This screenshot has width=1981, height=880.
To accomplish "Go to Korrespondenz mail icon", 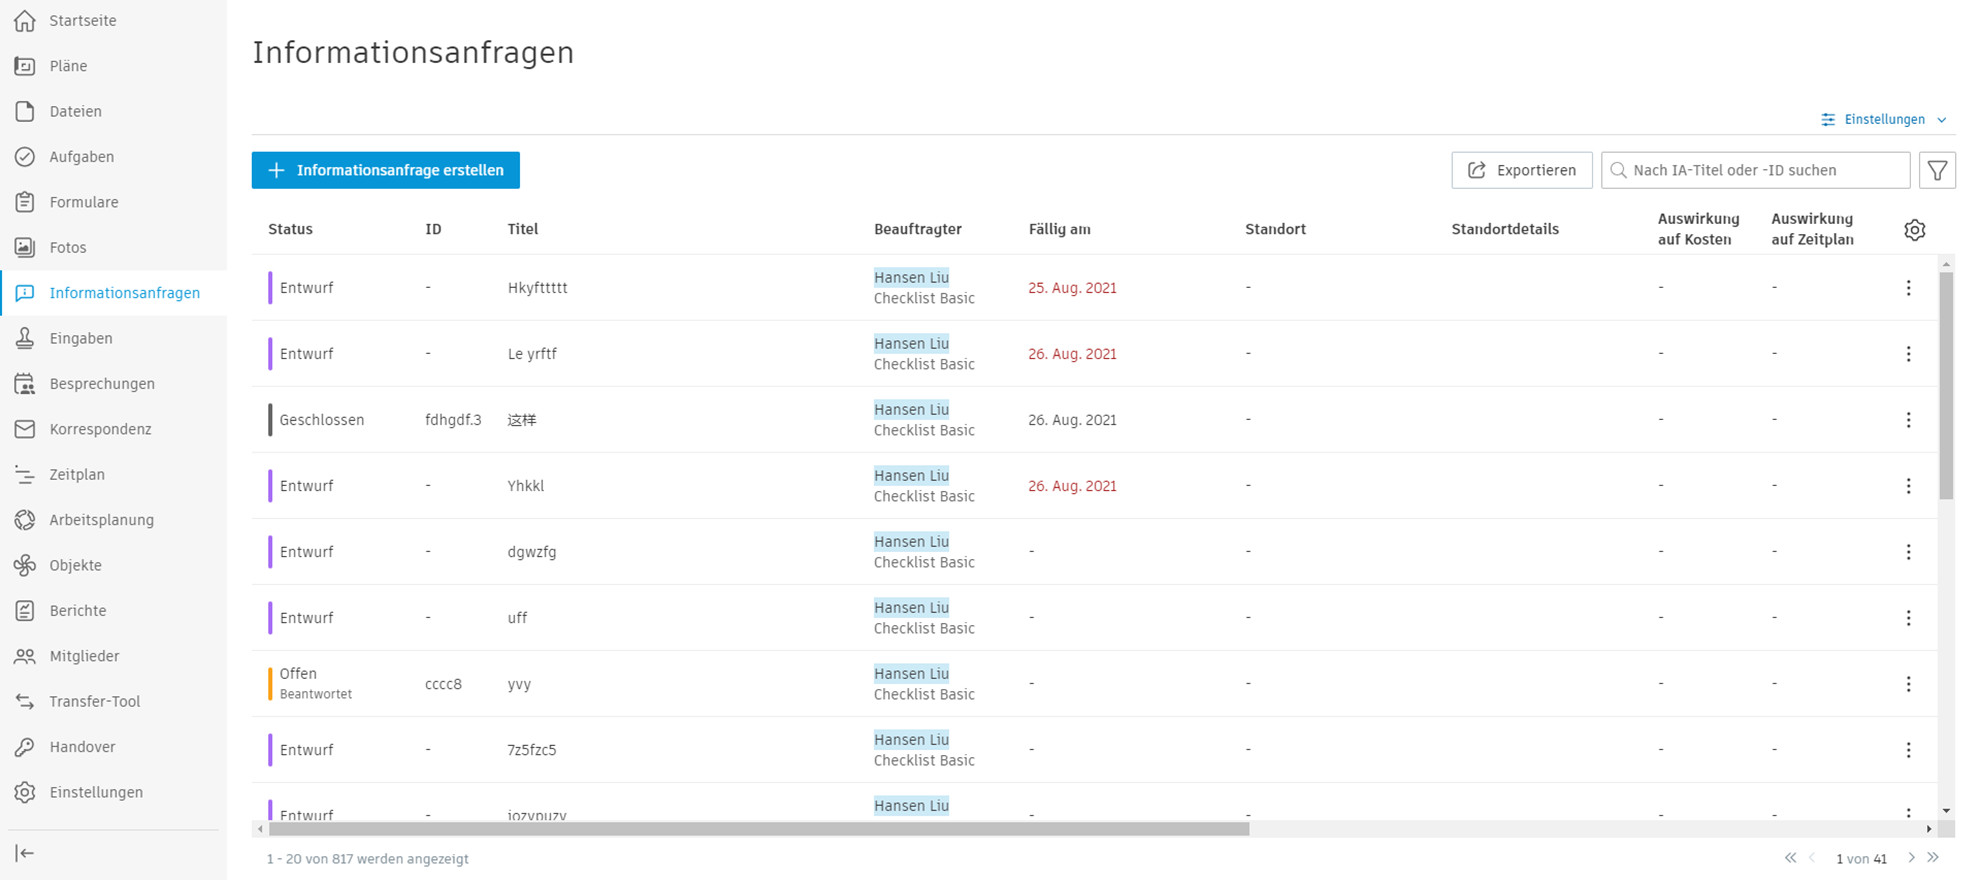I will point(25,429).
